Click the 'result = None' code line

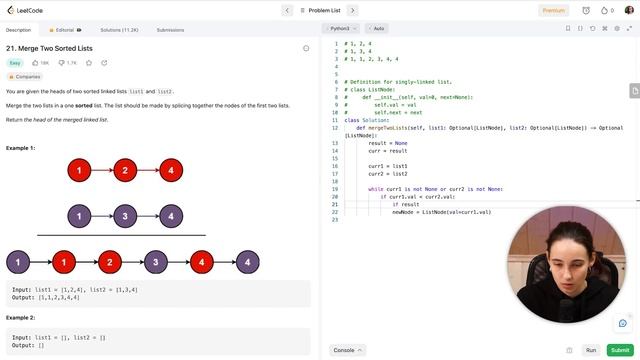[x=388, y=143]
